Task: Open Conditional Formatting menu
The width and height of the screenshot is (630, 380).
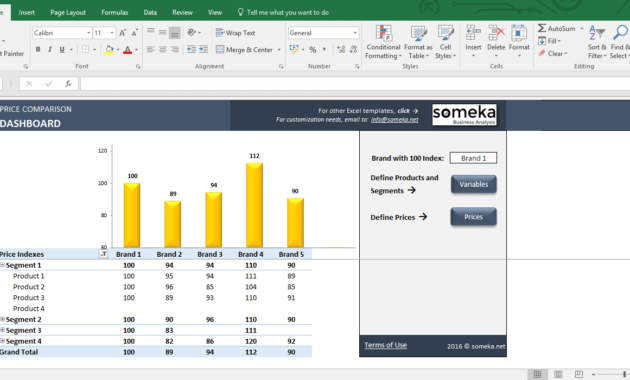Action: [383, 42]
